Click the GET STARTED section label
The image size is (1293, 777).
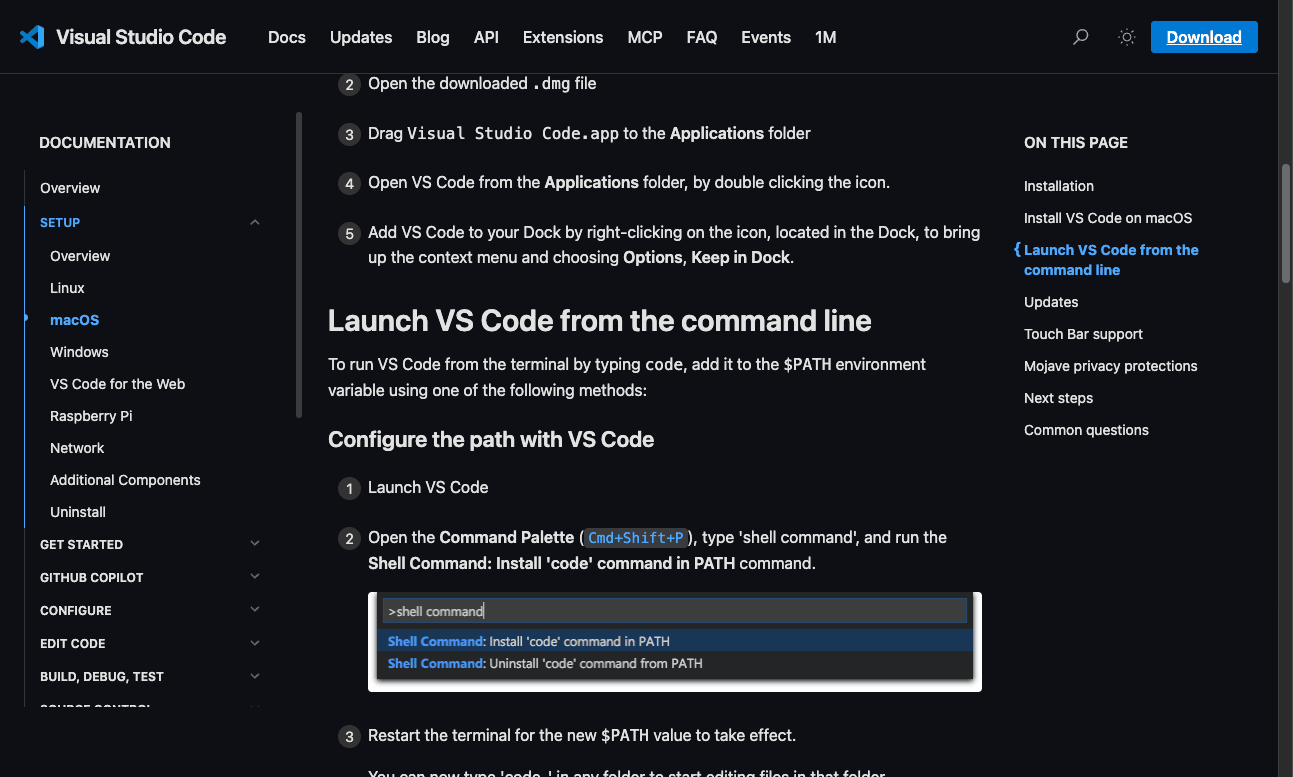tap(81, 544)
